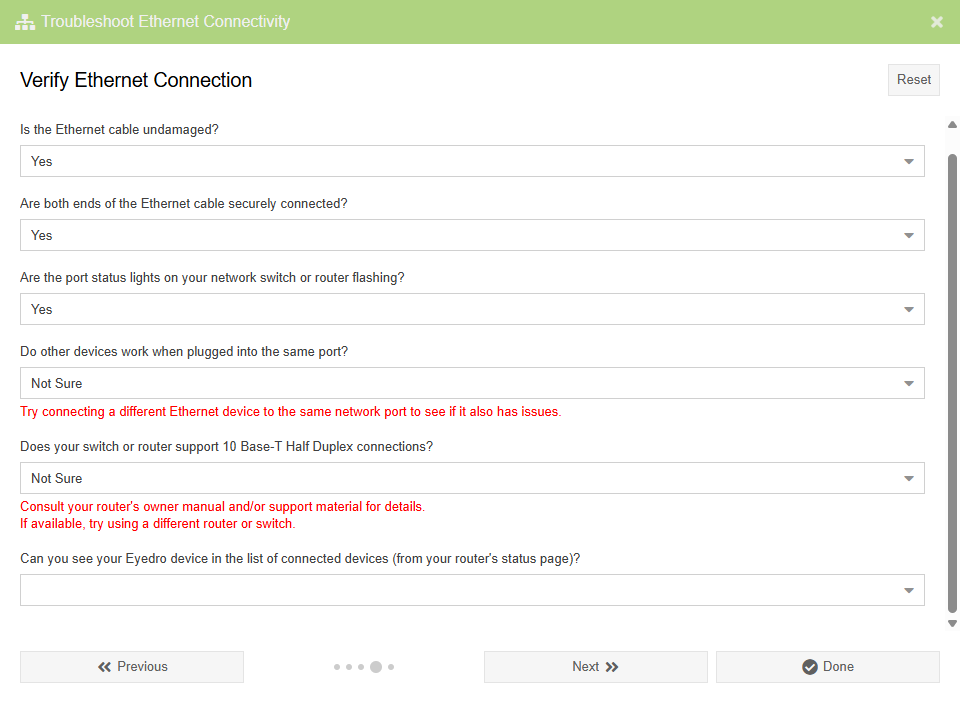The image size is (960, 703).
Task: Click the third step dot
Action: [361, 667]
